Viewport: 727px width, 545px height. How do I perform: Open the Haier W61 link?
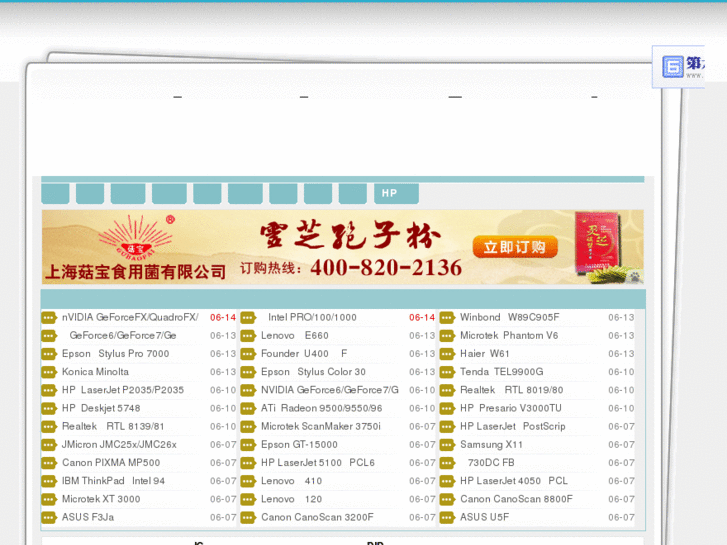(485, 354)
